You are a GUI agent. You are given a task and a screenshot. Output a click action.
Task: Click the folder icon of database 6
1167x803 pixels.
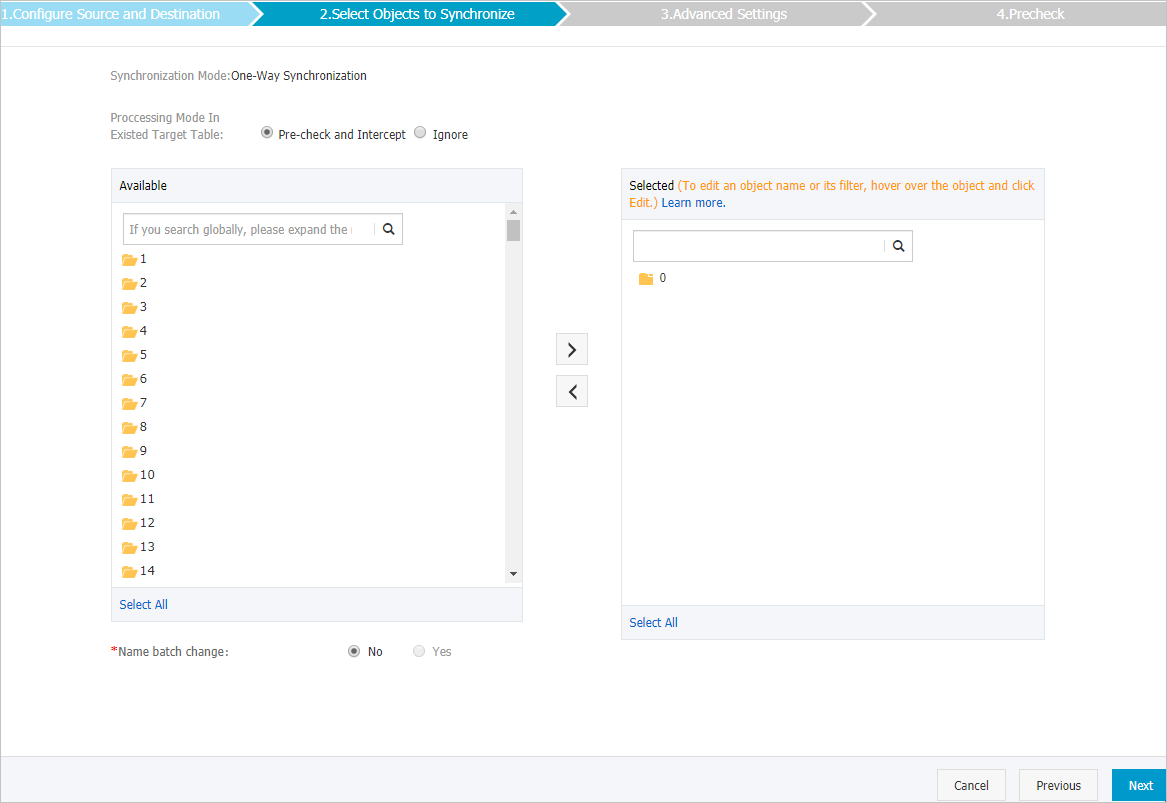point(130,380)
